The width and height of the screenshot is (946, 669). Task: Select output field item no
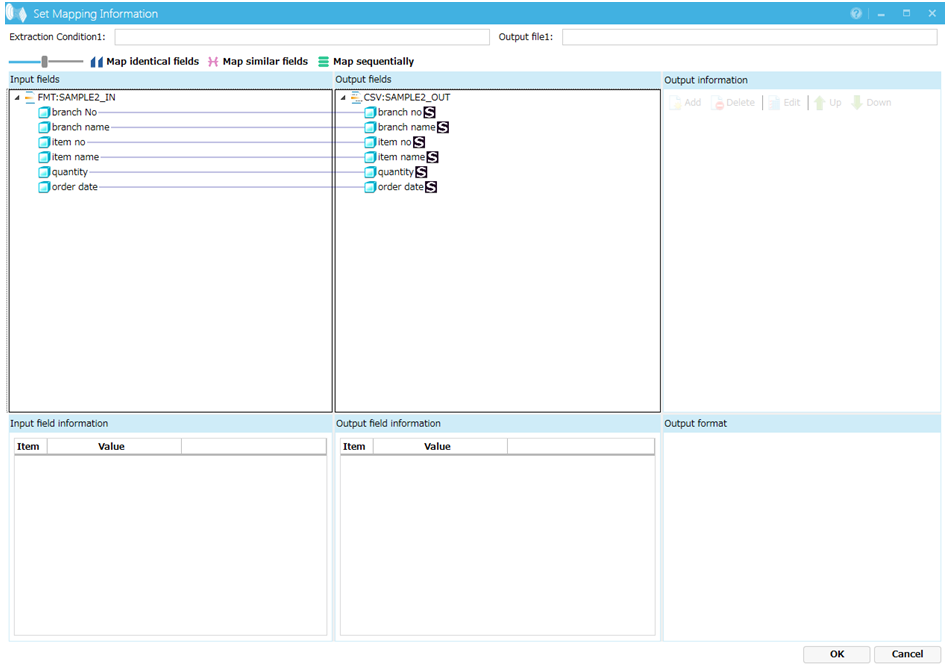pyautogui.click(x=394, y=142)
